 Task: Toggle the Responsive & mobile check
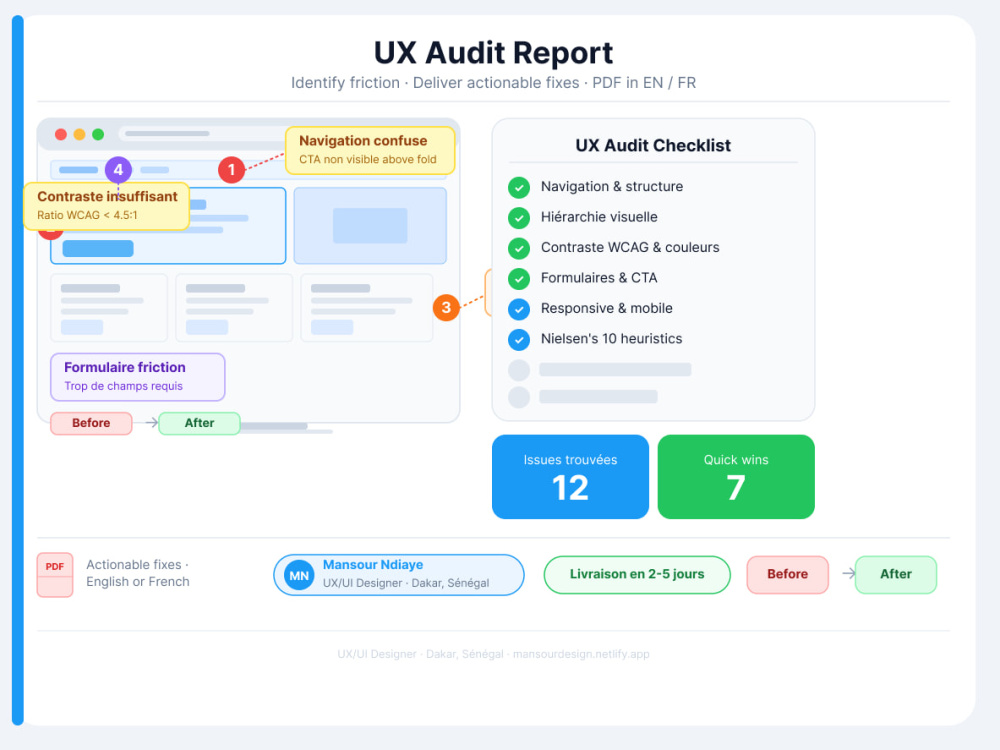(519, 309)
